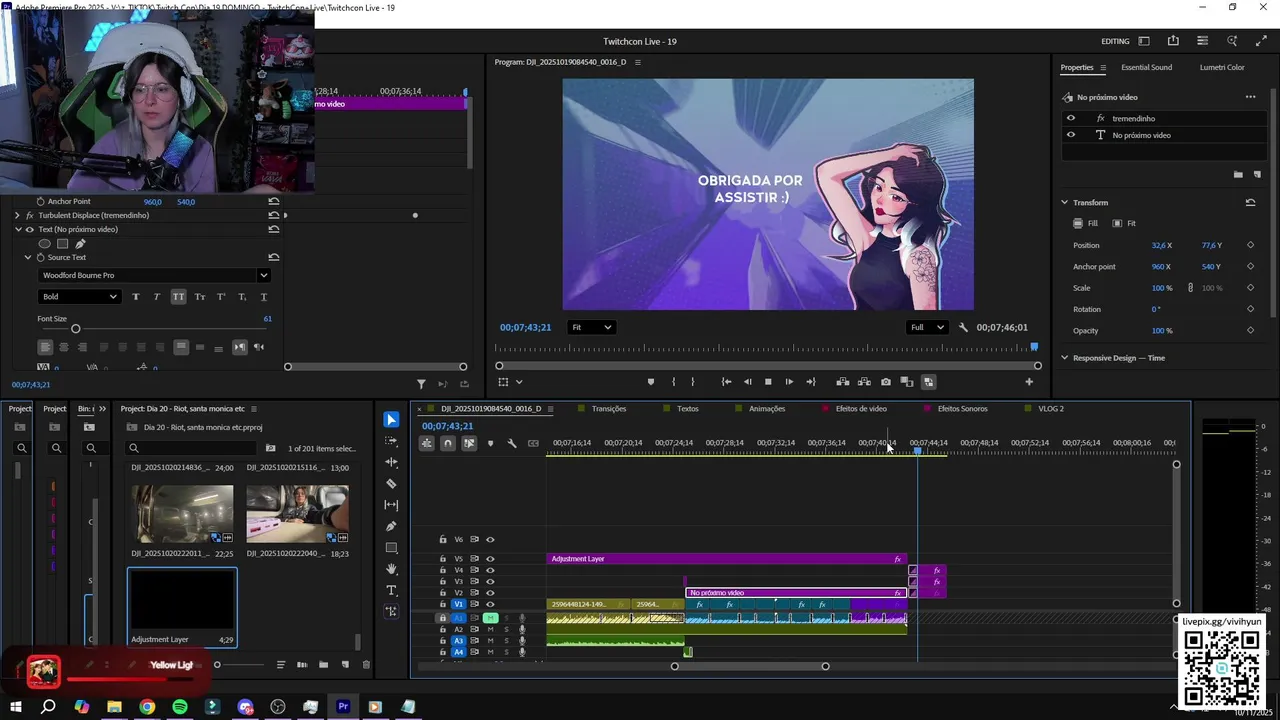Open Spotify from the Windows taskbar

click(180, 707)
